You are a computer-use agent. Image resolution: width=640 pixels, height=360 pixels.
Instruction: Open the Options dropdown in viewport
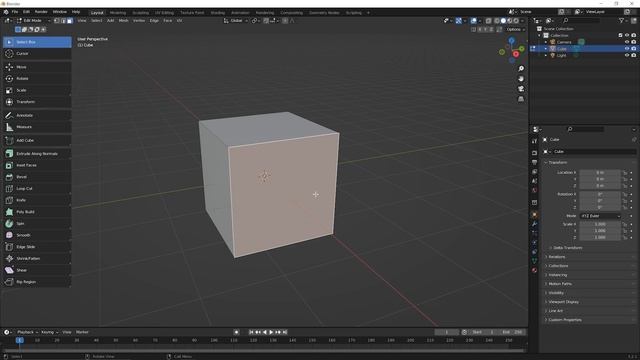[515, 29]
